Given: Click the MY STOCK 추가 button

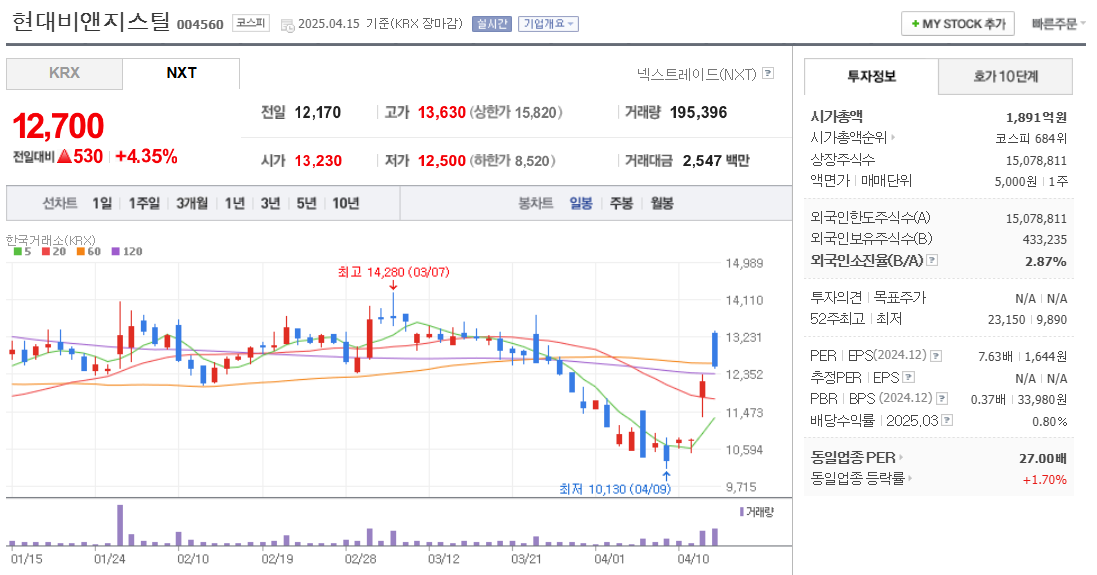Looking at the screenshot, I should tap(958, 24).
